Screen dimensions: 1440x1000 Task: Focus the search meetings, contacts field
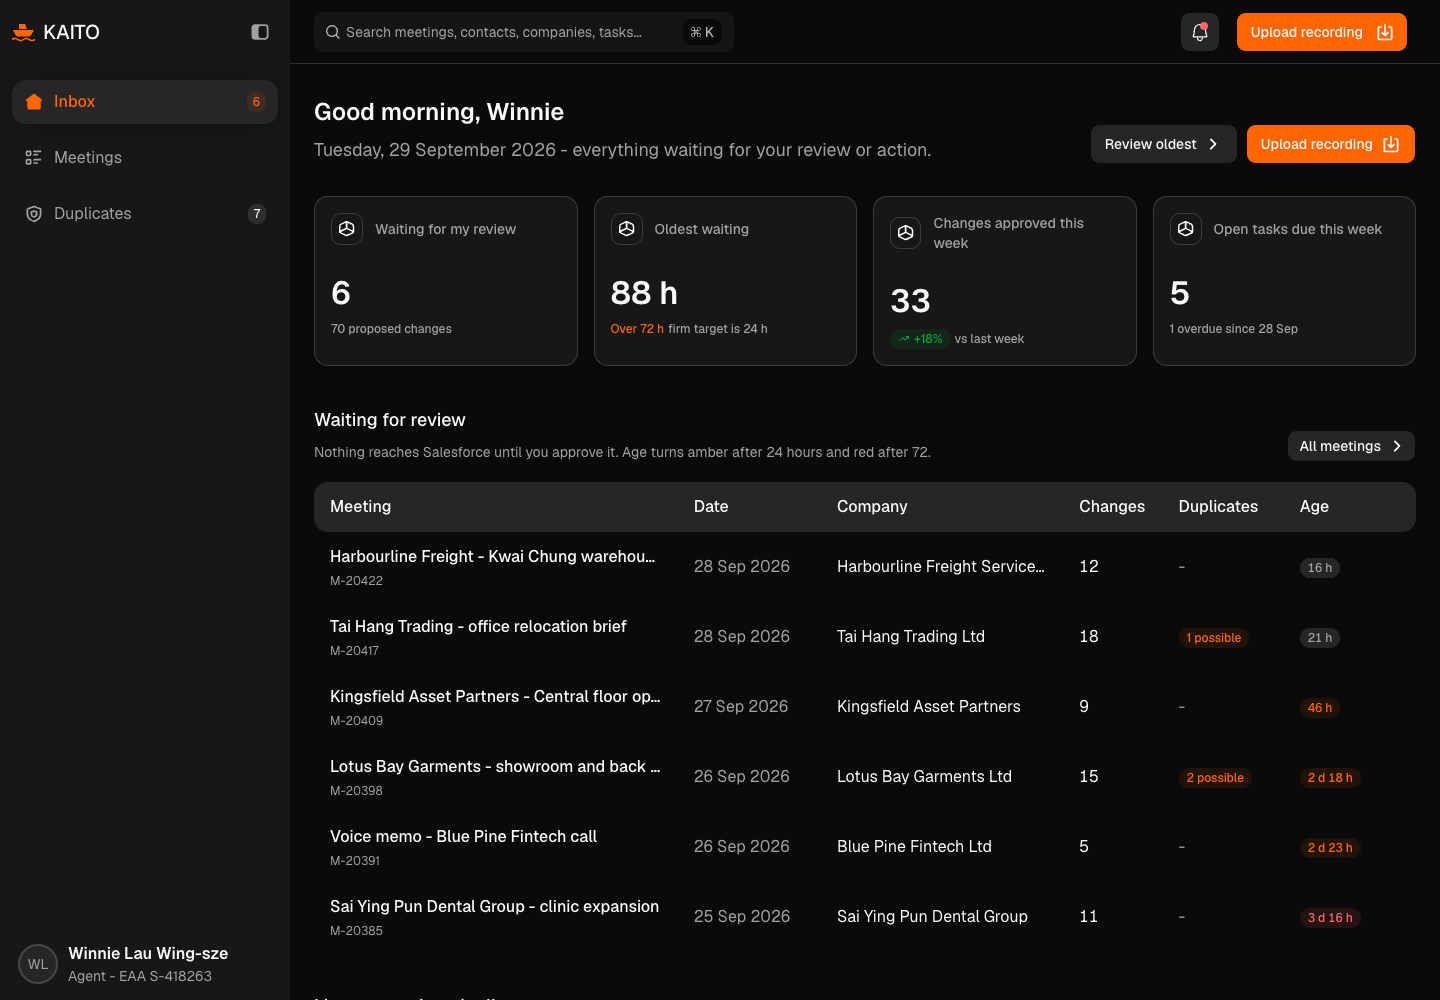point(524,32)
